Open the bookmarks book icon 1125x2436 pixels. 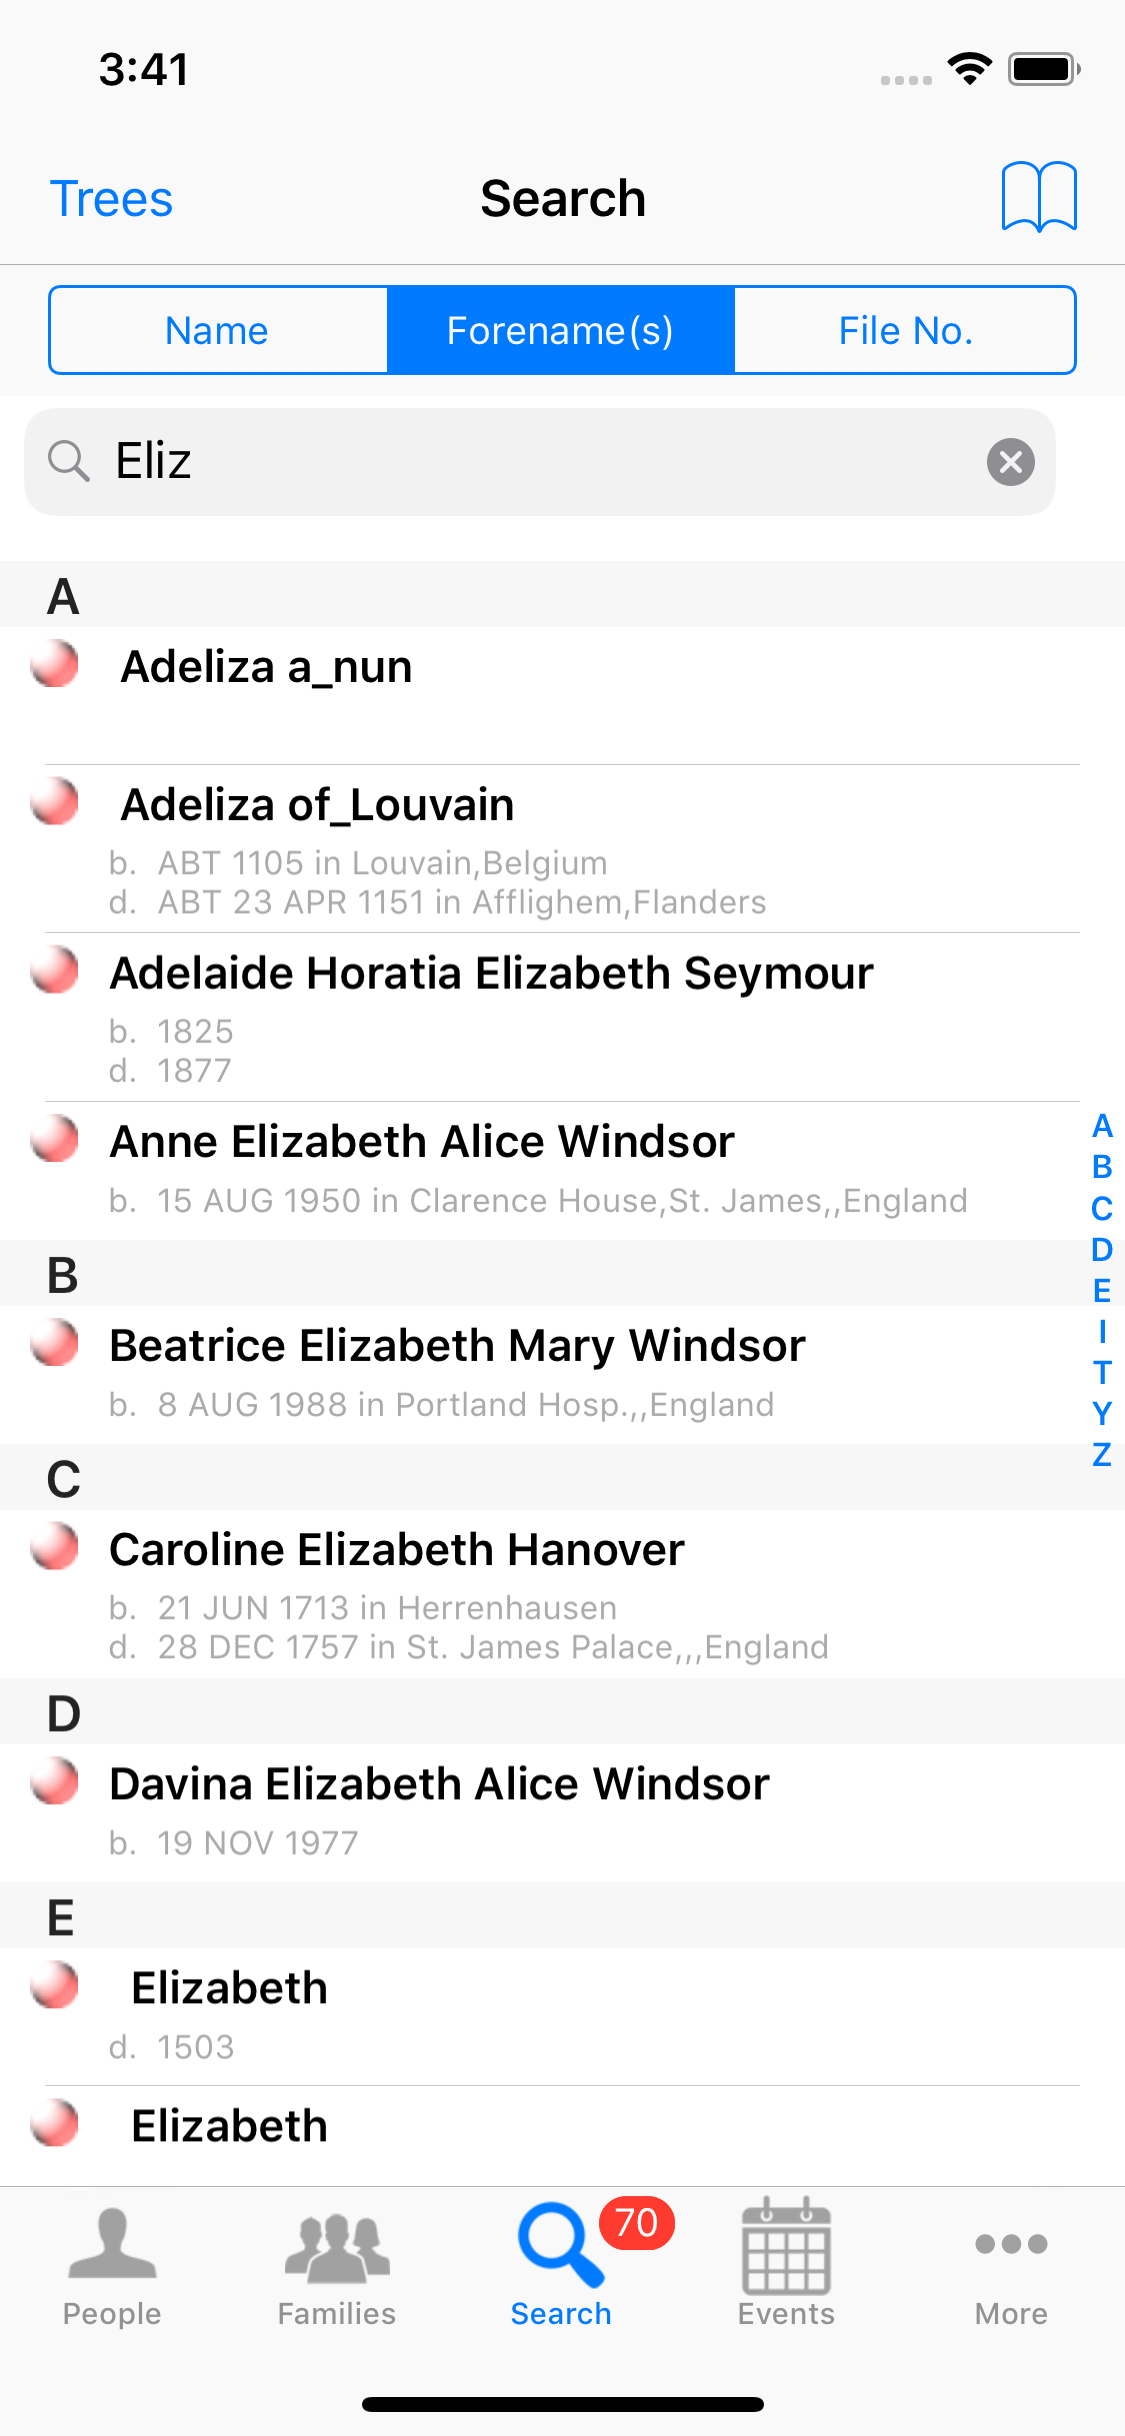(x=1038, y=197)
